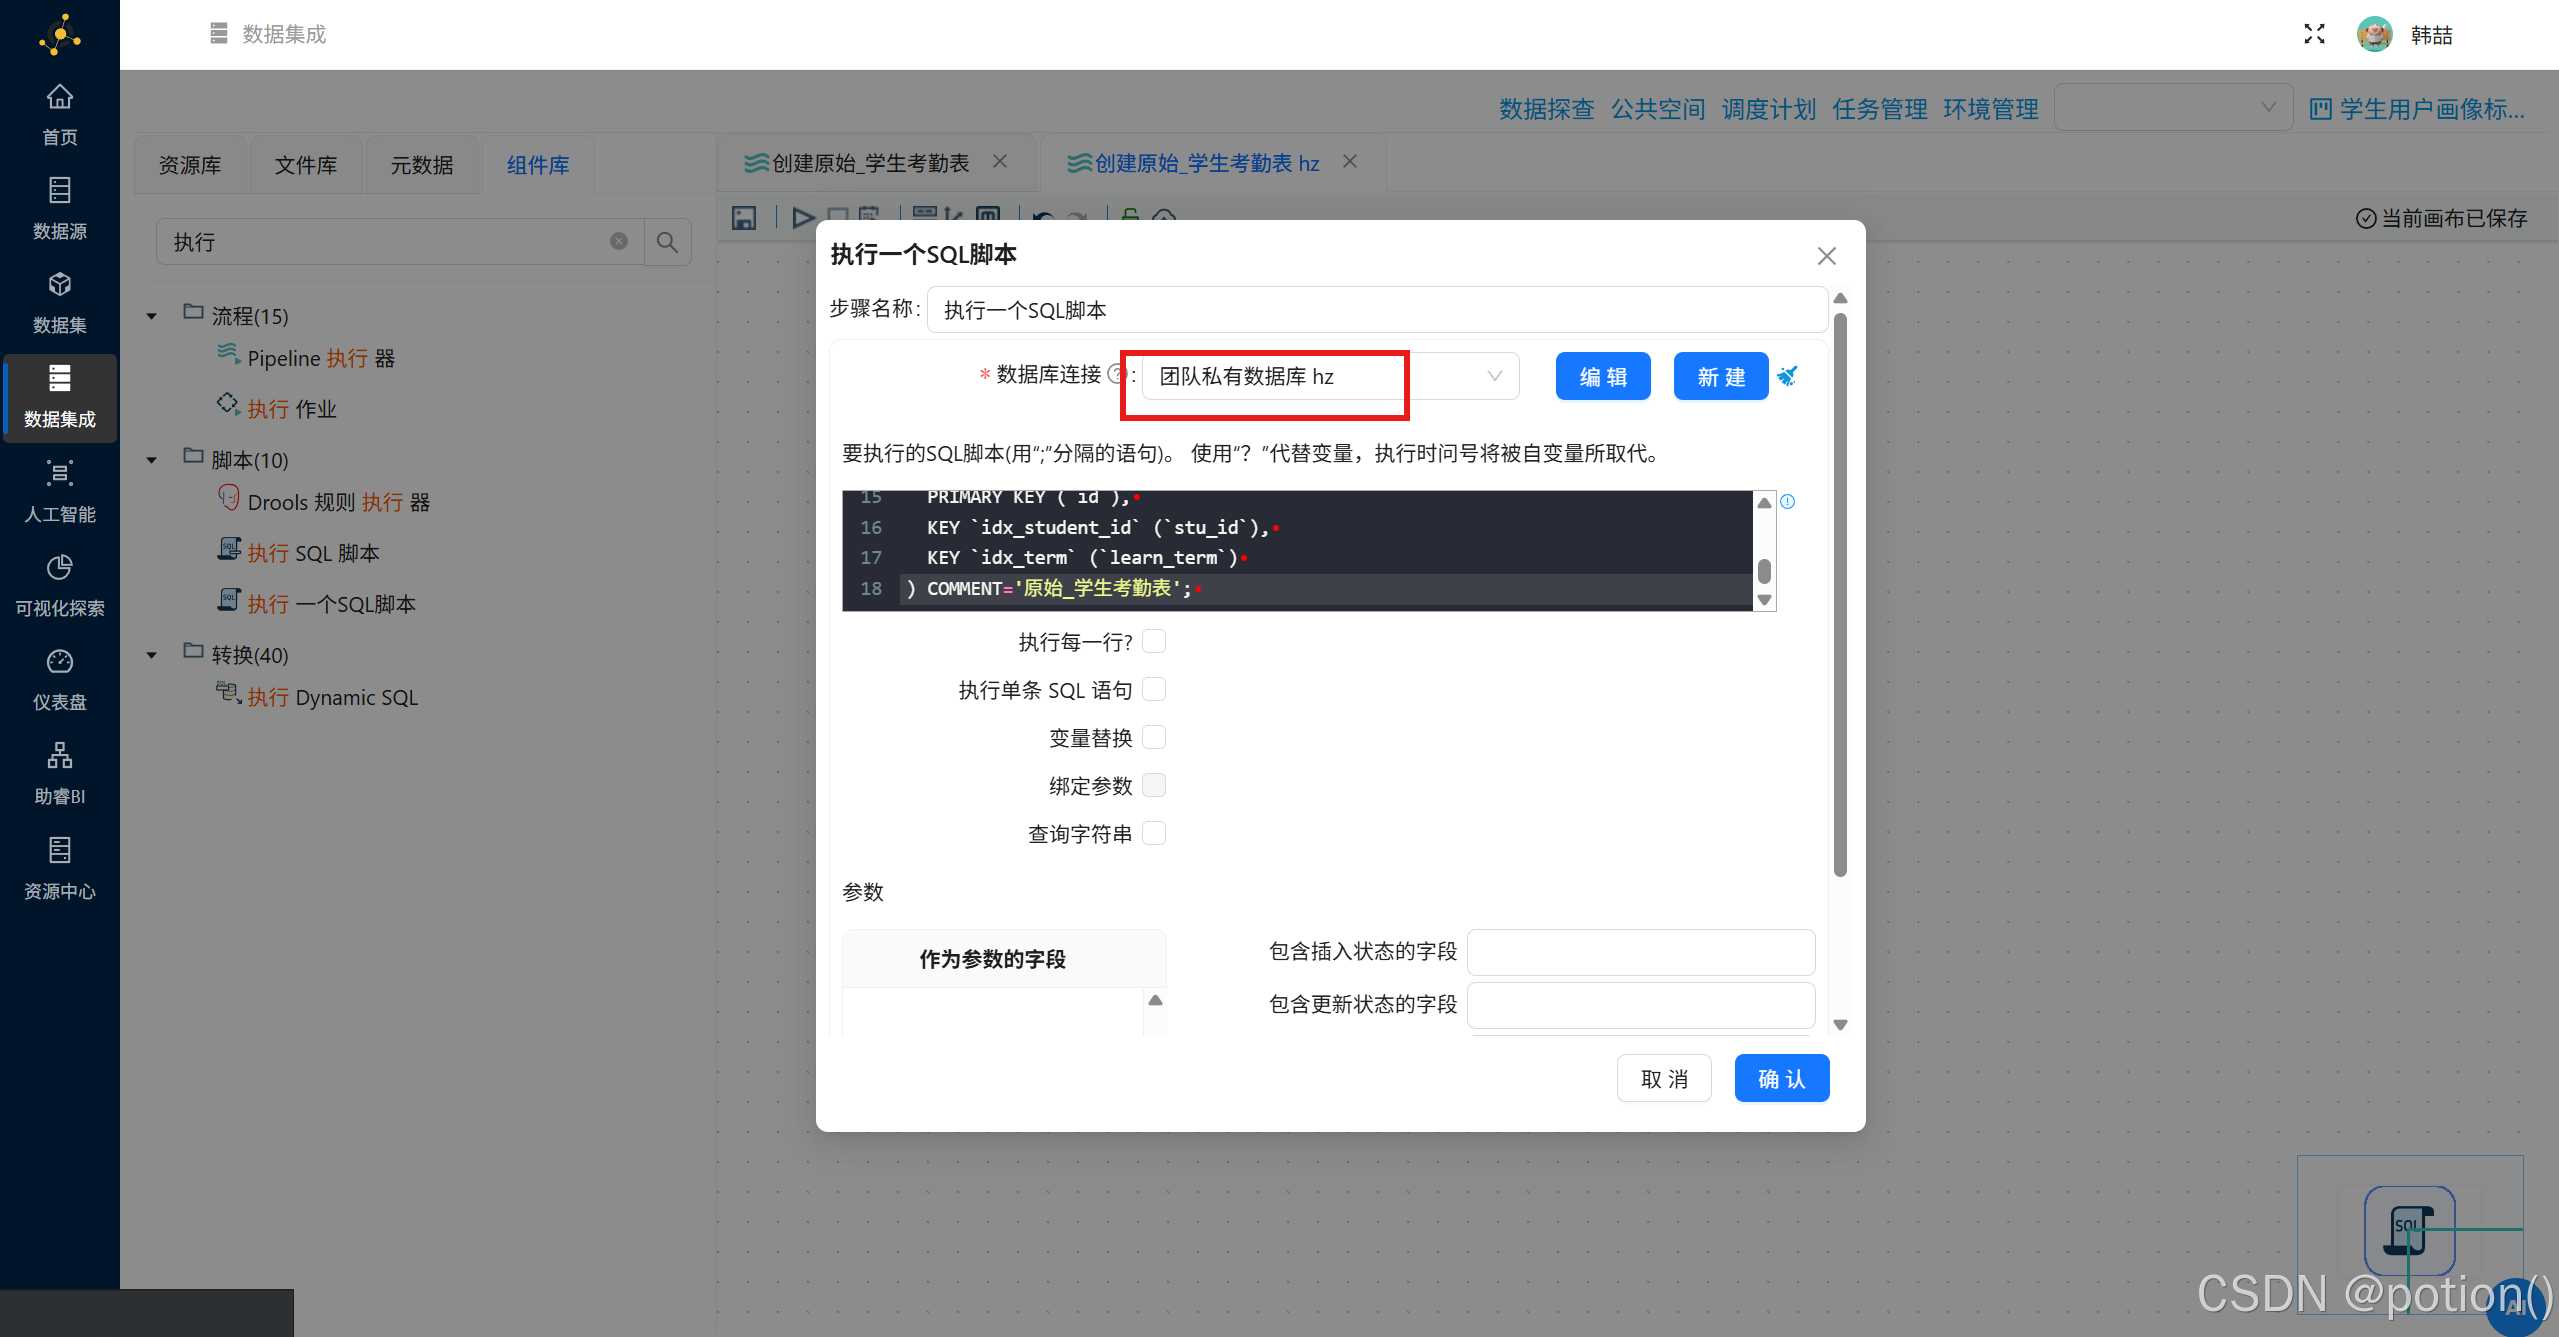Open the 任务管理 link

(1879, 109)
